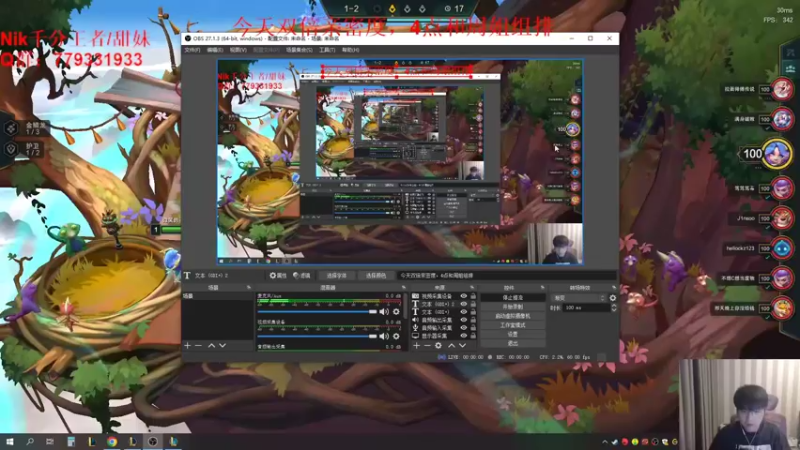The height and width of the screenshot is (450, 800).
Task: Toggle visibility of 音频输出采集 source
Action: (464, 320)
